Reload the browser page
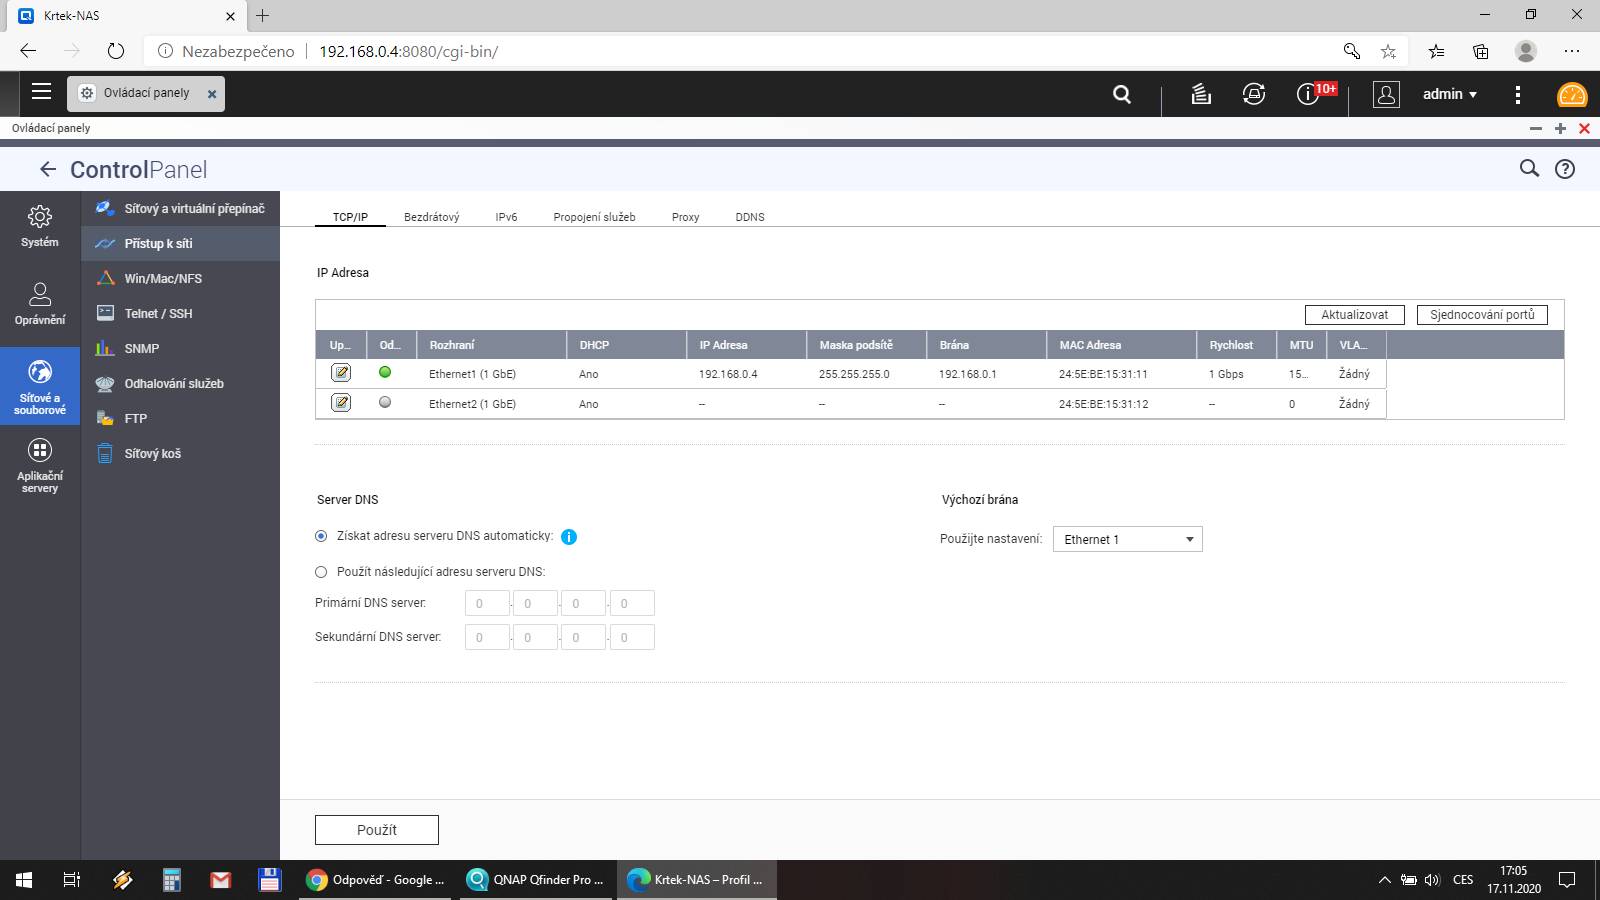 [115, 50]
